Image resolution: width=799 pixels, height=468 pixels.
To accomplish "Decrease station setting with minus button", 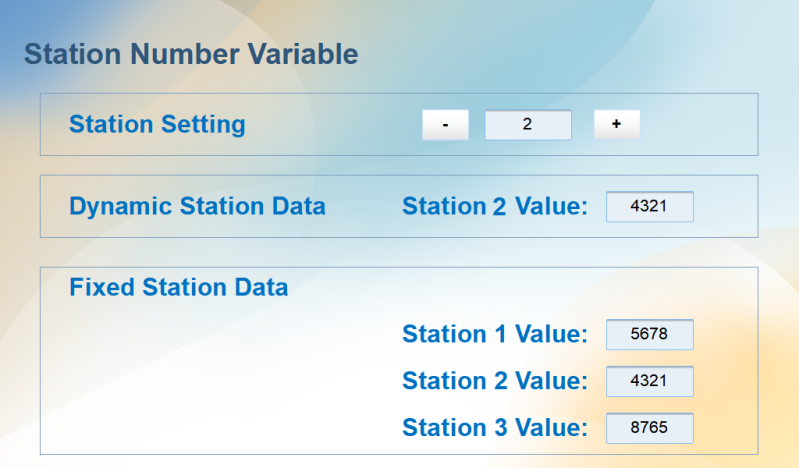I will coord(445,125).
